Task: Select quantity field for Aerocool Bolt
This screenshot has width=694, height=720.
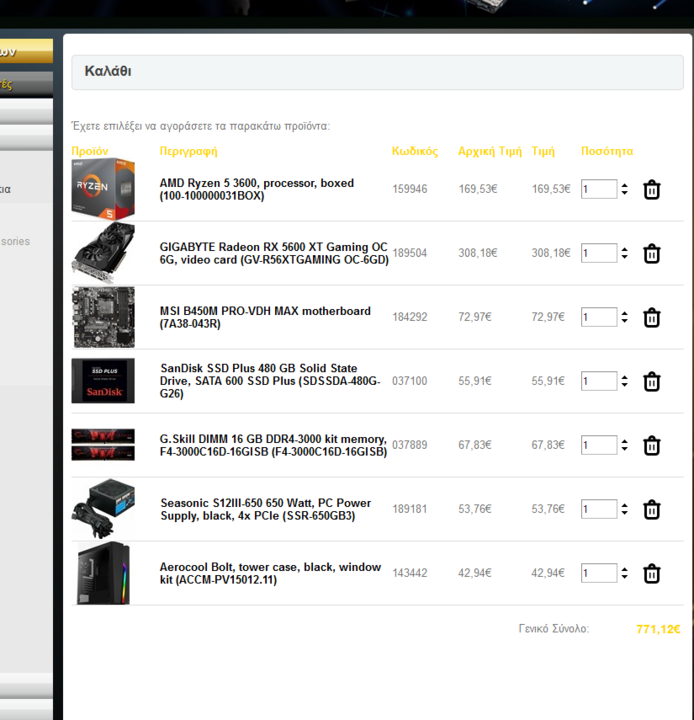Action: (599, 573)
